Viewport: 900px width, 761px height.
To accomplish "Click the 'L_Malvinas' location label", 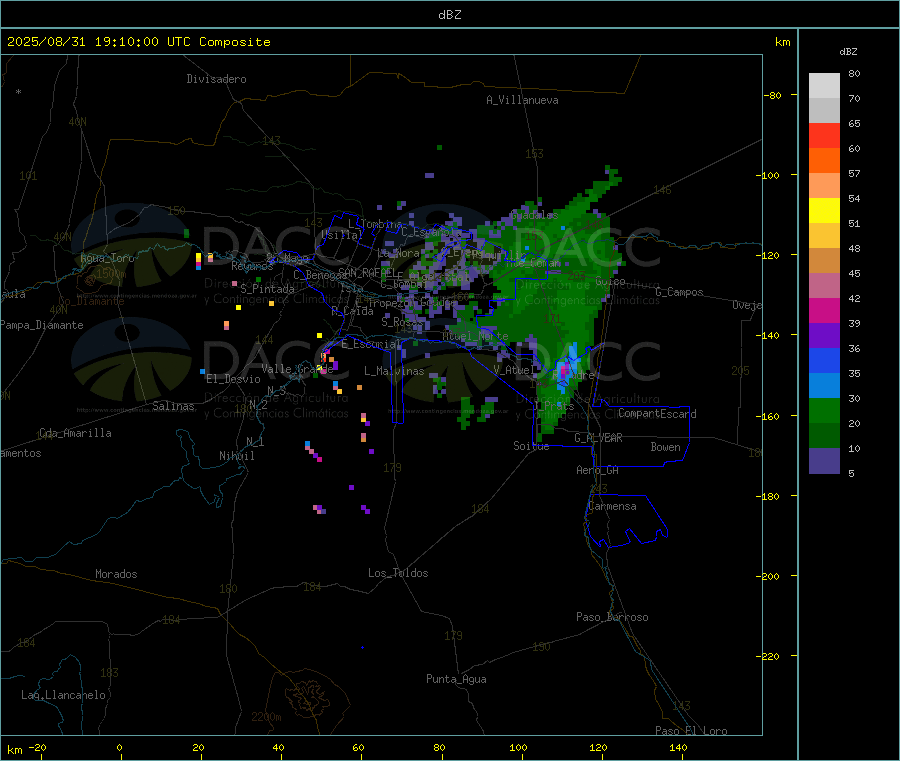I will pyautogui.click(x=394, y=371).
